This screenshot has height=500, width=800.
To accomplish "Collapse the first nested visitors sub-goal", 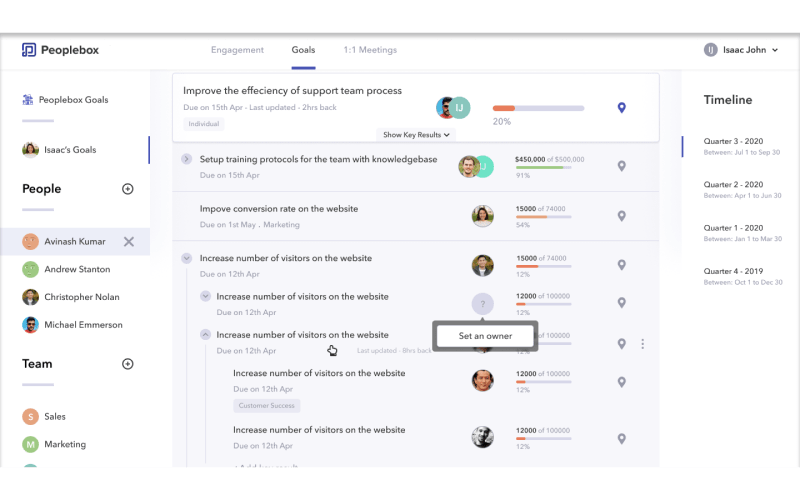I will coord(205,296).
